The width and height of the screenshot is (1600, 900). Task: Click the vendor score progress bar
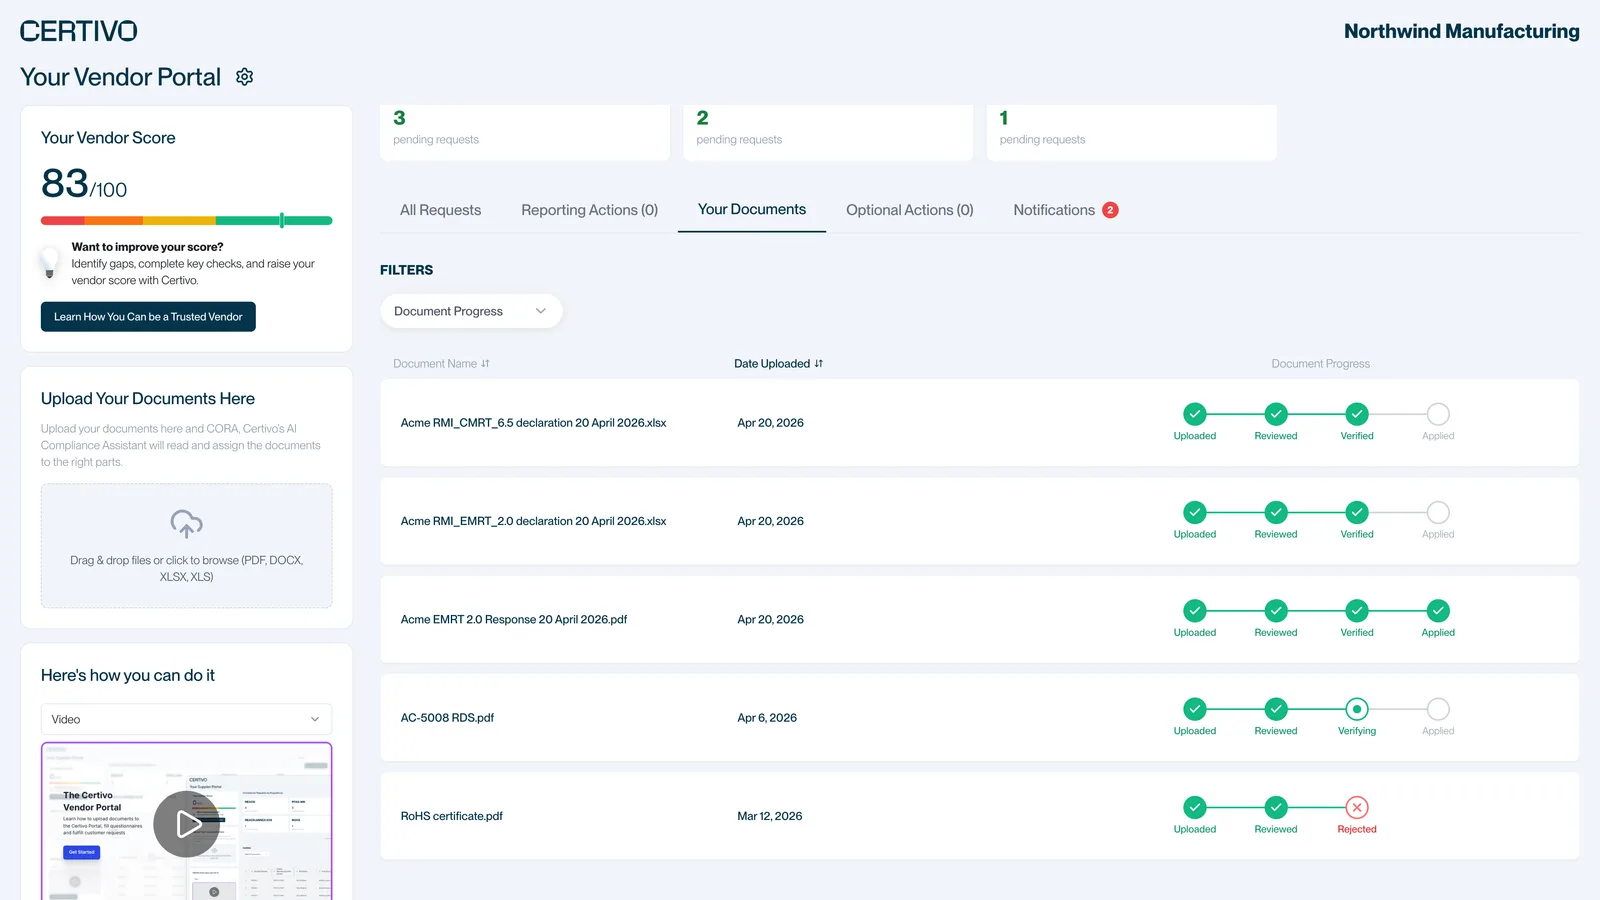(186, 220)
